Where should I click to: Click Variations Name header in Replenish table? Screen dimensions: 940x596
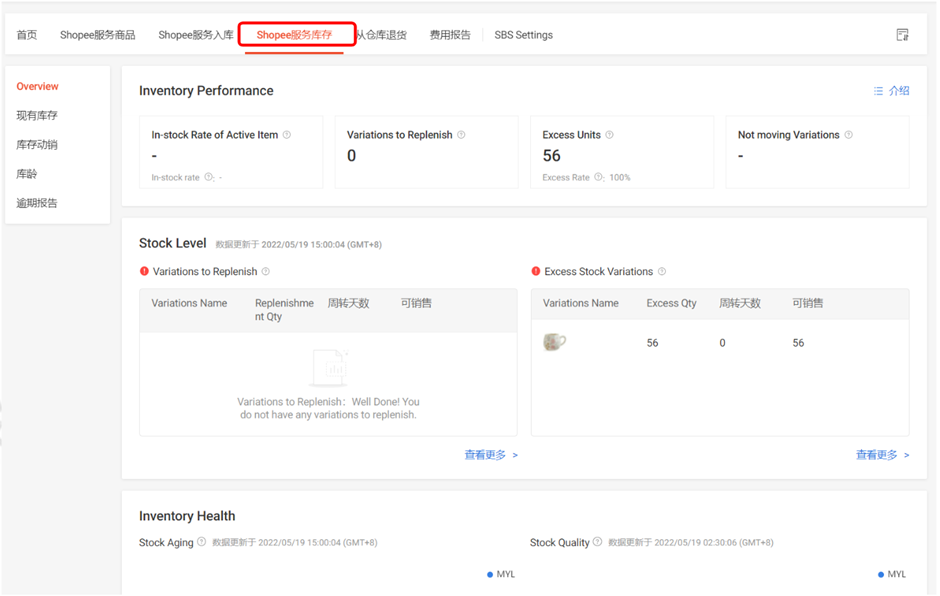pos(189,303)
